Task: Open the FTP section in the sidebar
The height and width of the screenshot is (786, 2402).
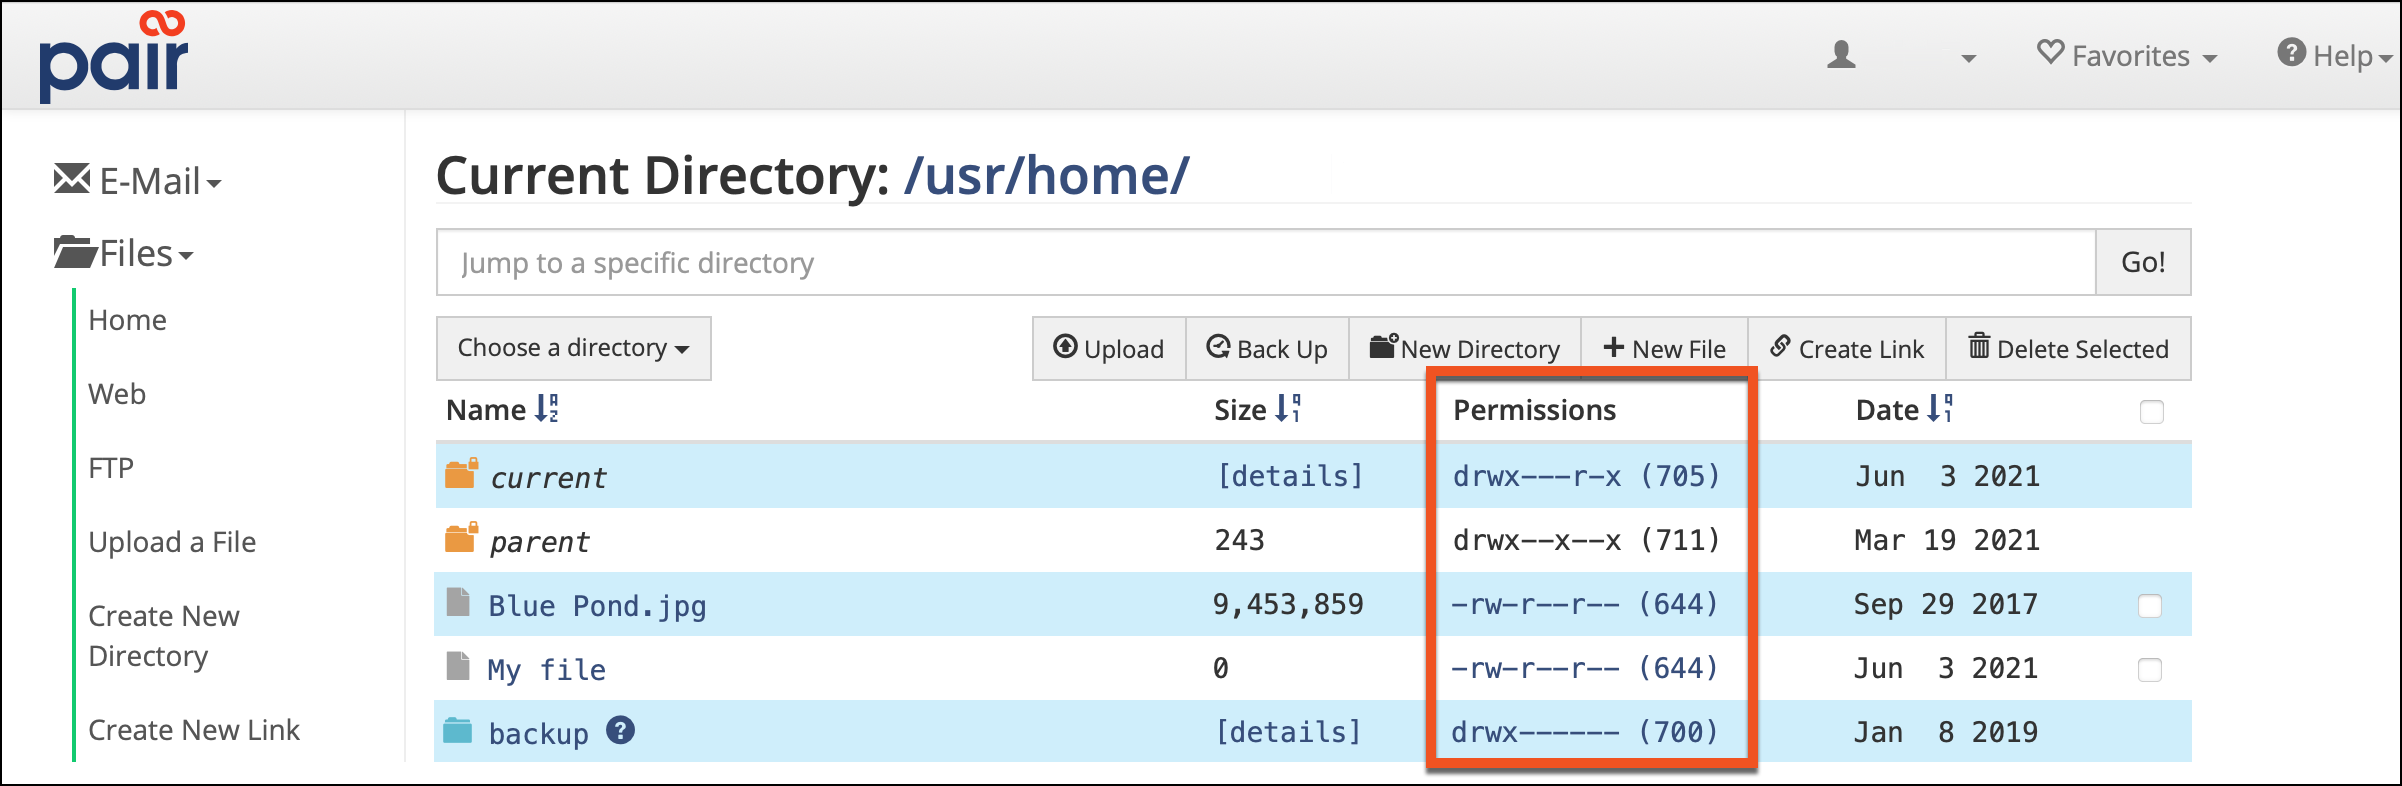Action: coord(111,468)
